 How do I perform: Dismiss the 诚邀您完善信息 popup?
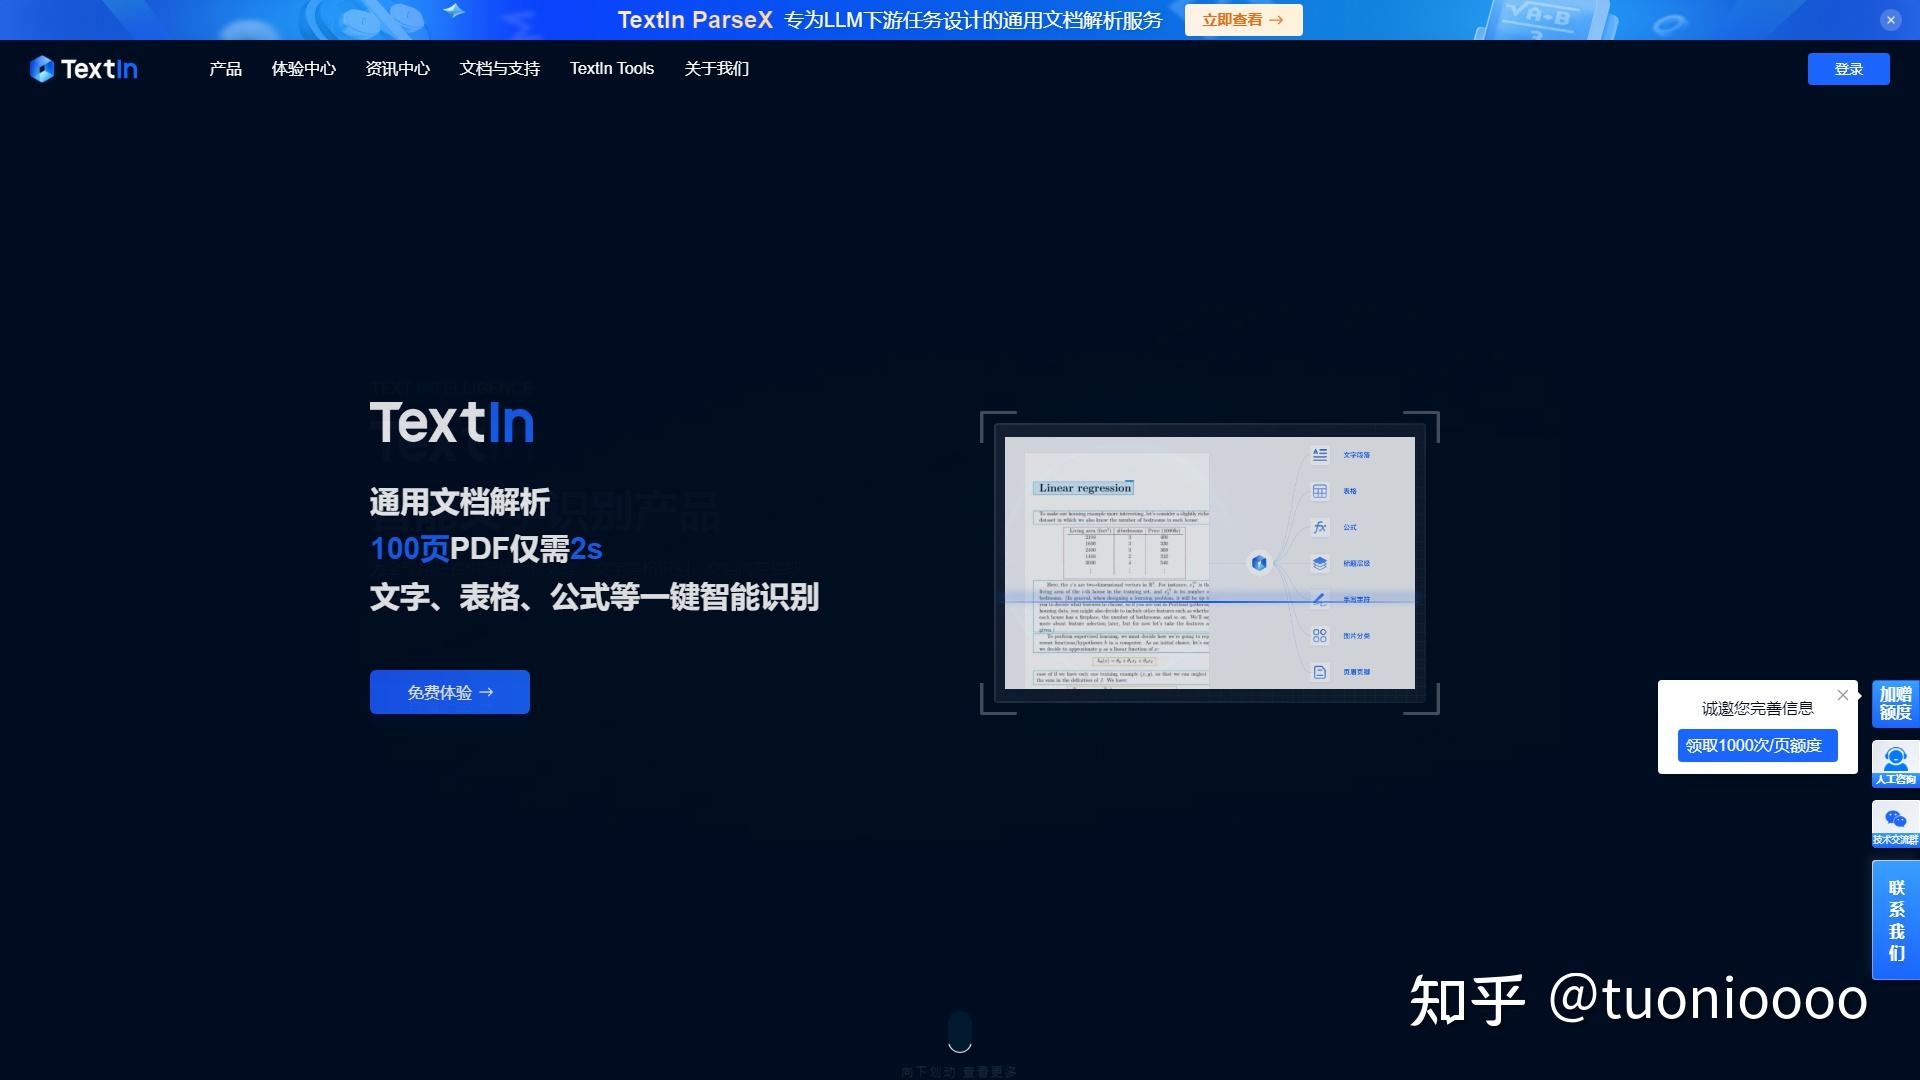(x=1843, y=695)
